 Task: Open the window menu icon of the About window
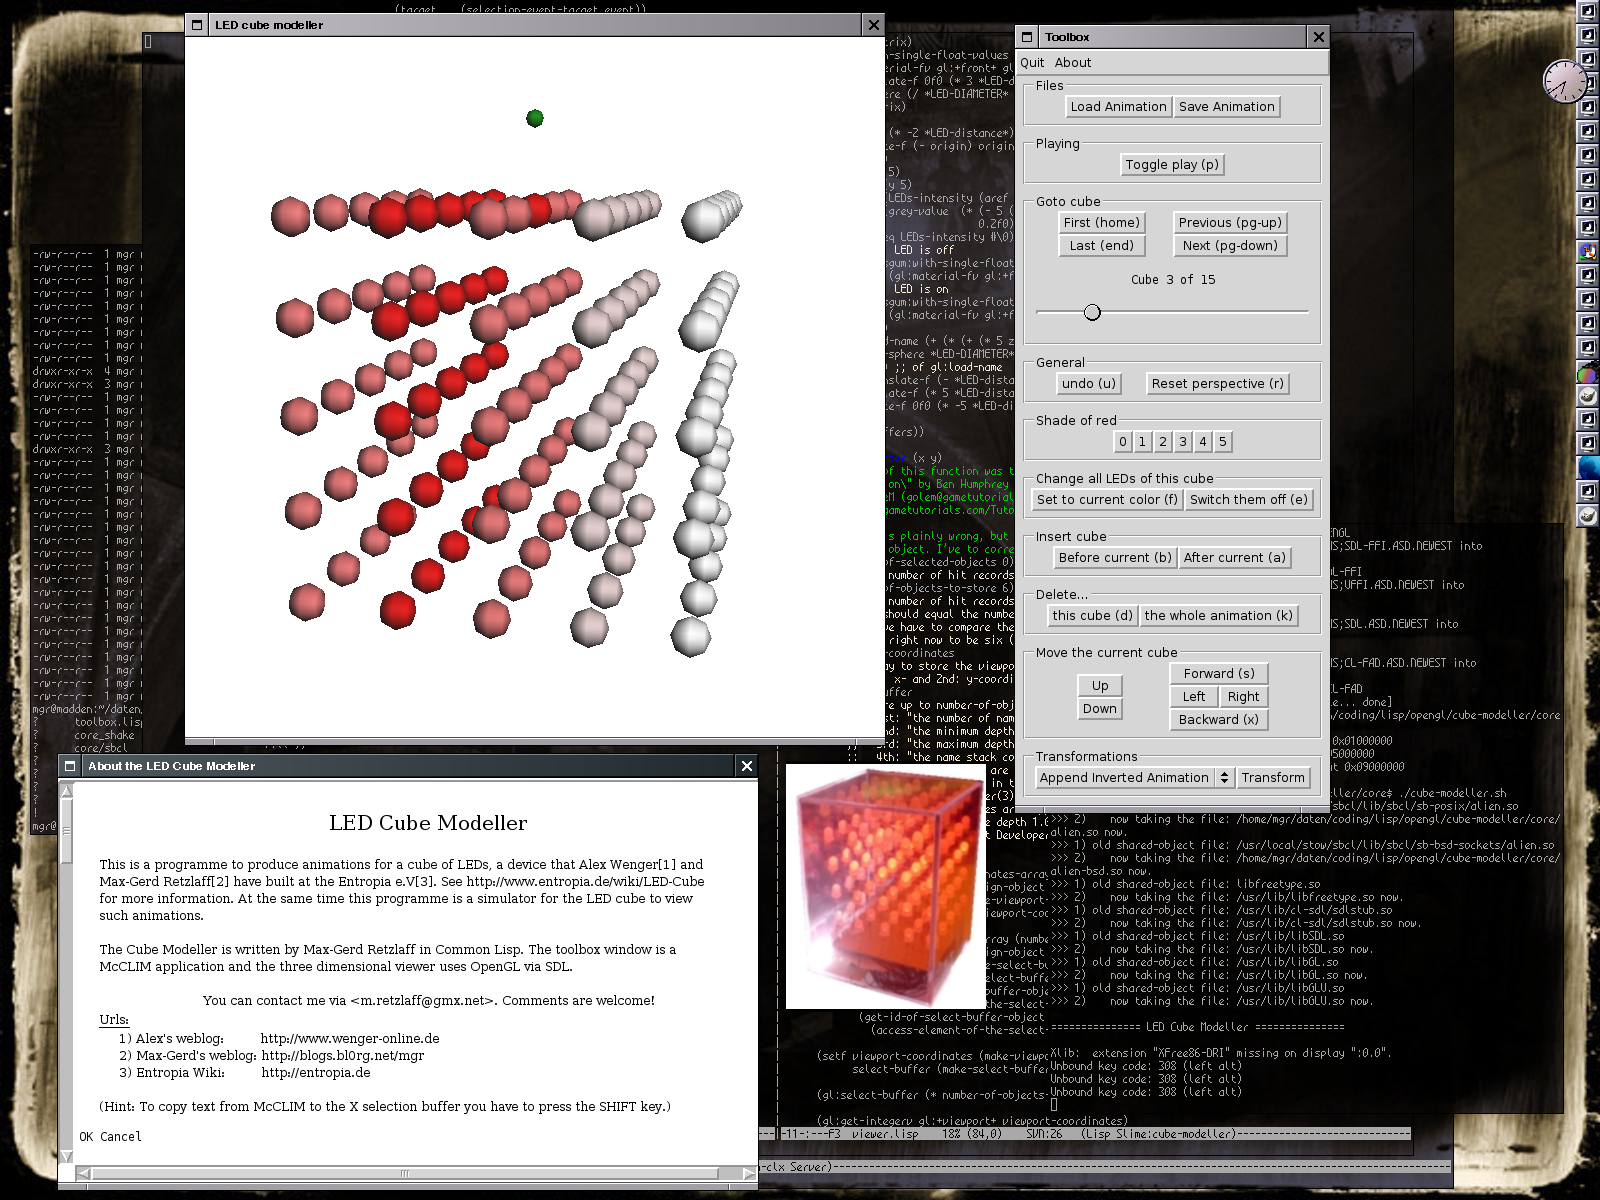click(x=70, y=766)
